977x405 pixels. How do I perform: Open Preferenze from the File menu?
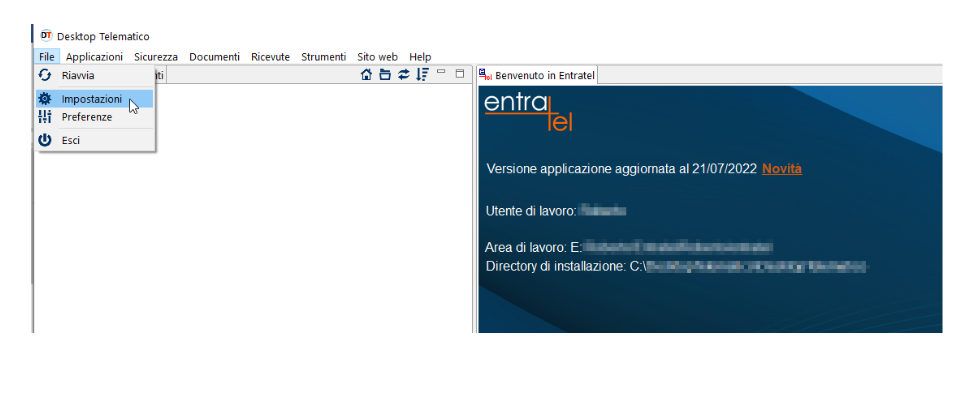(x=86, y=117)
